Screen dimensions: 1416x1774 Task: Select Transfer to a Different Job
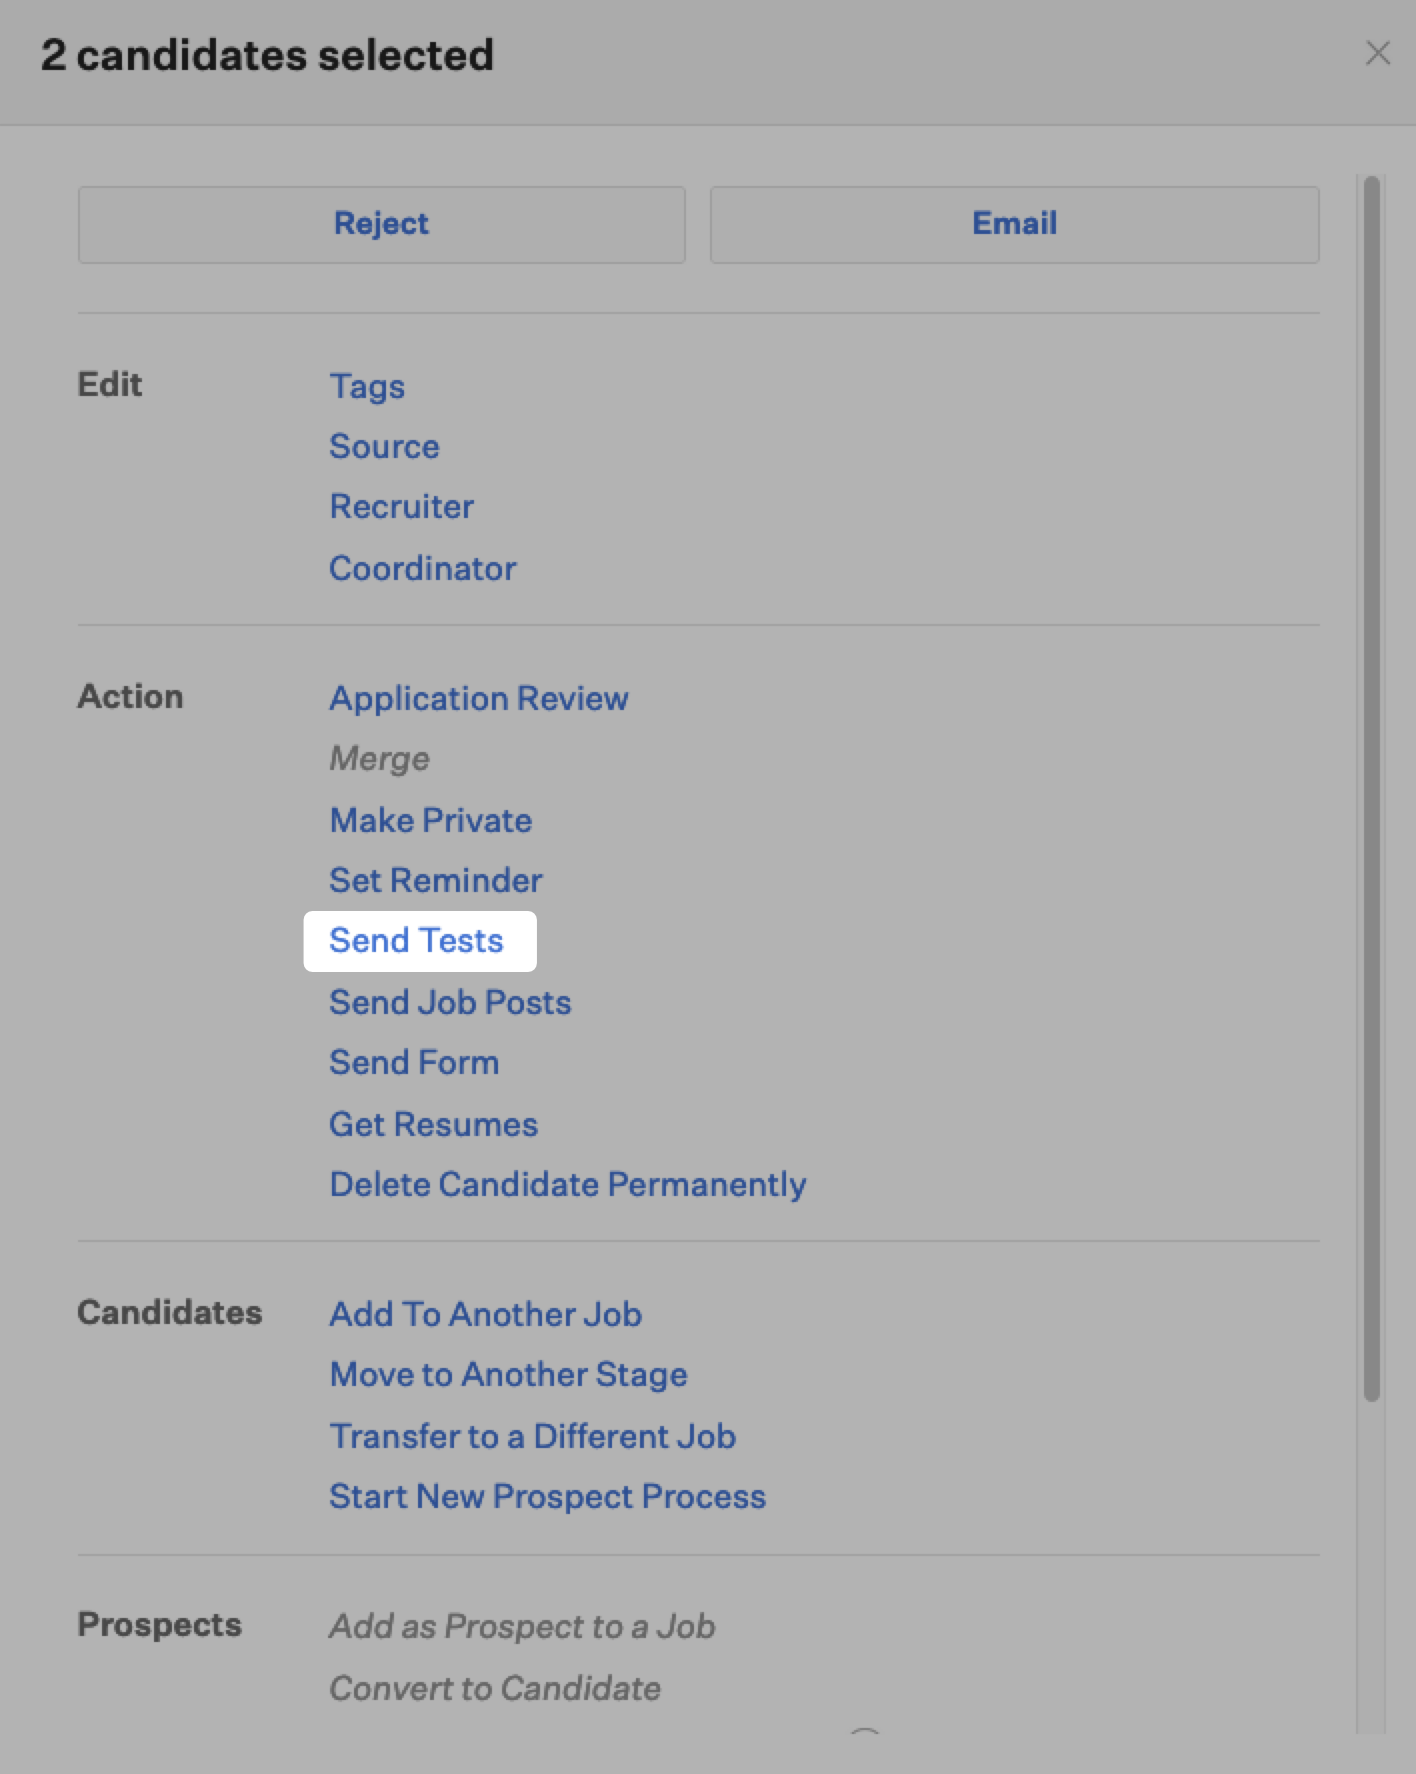[532, 1436]
